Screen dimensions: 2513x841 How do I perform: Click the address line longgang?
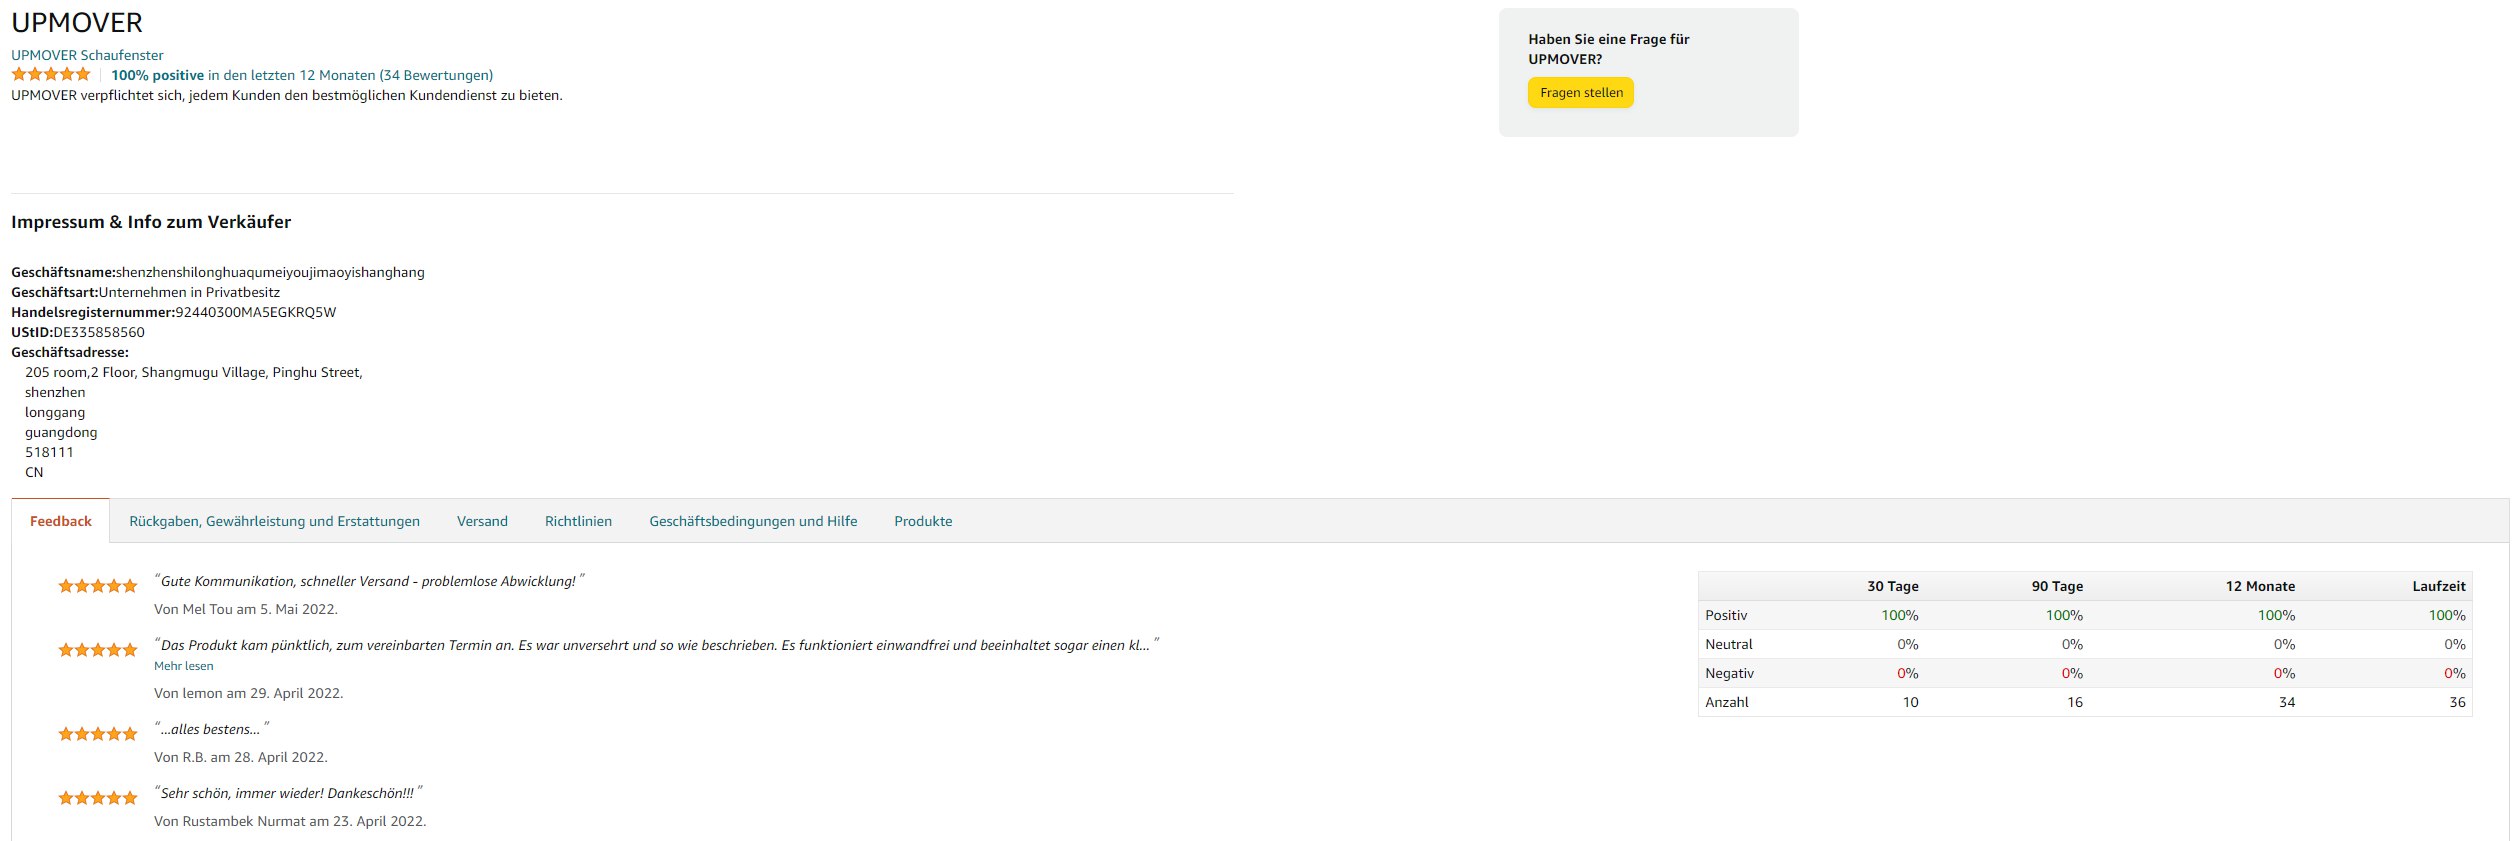(55, 412)
